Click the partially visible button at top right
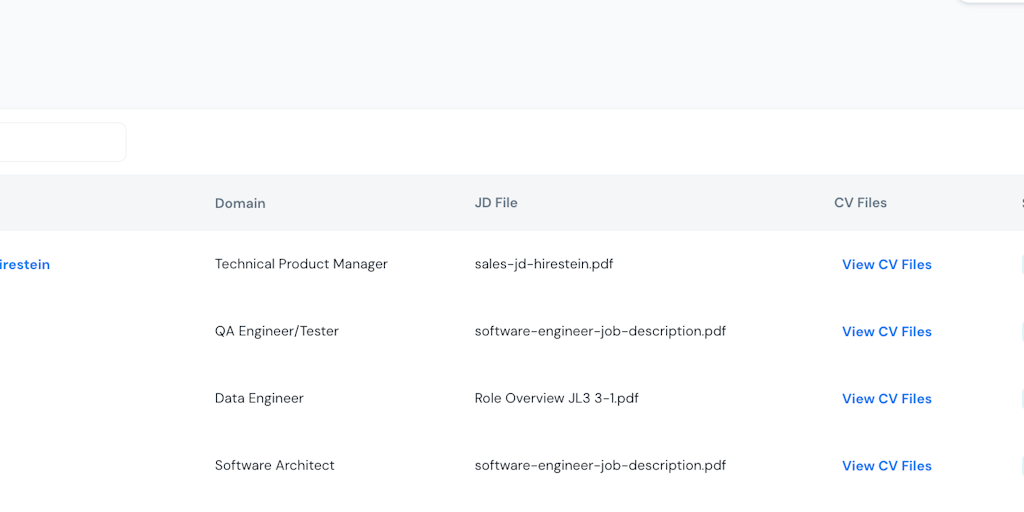 coord(990,2)
